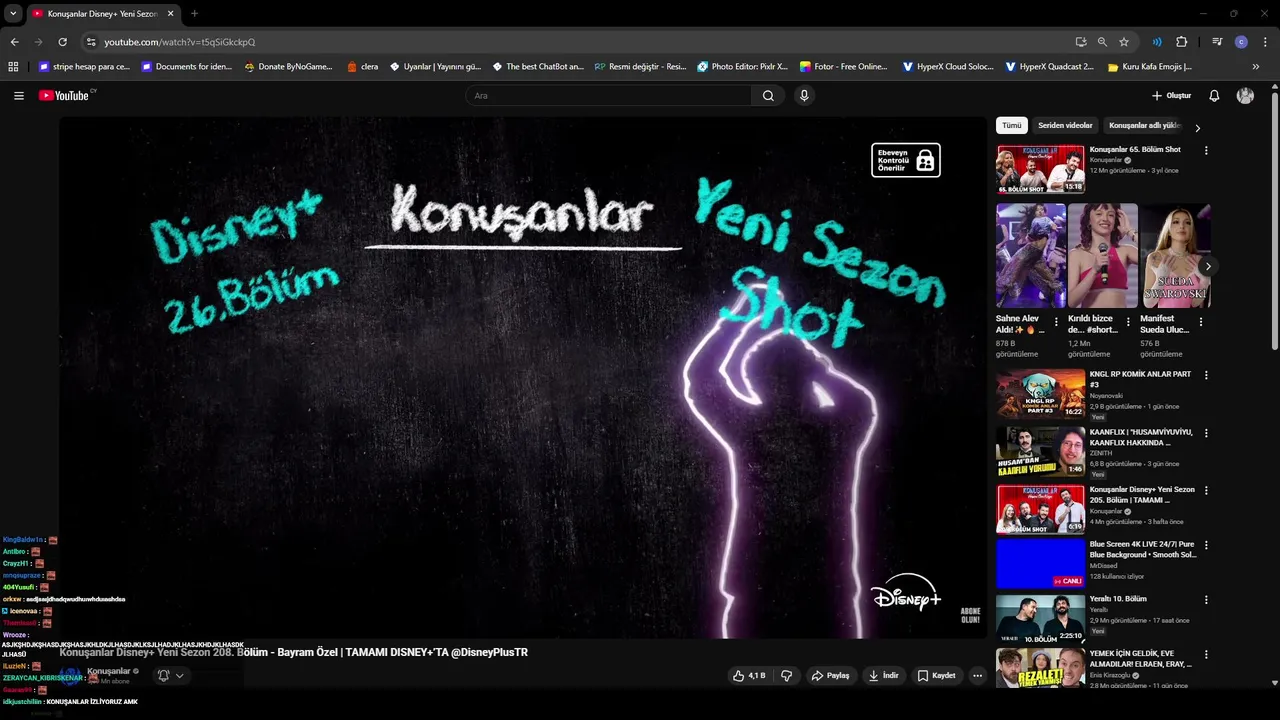Image resolution: width=1280 pixels, height=720 pixels.
Task: Click the Oluştur create button
Action: 1171,96
